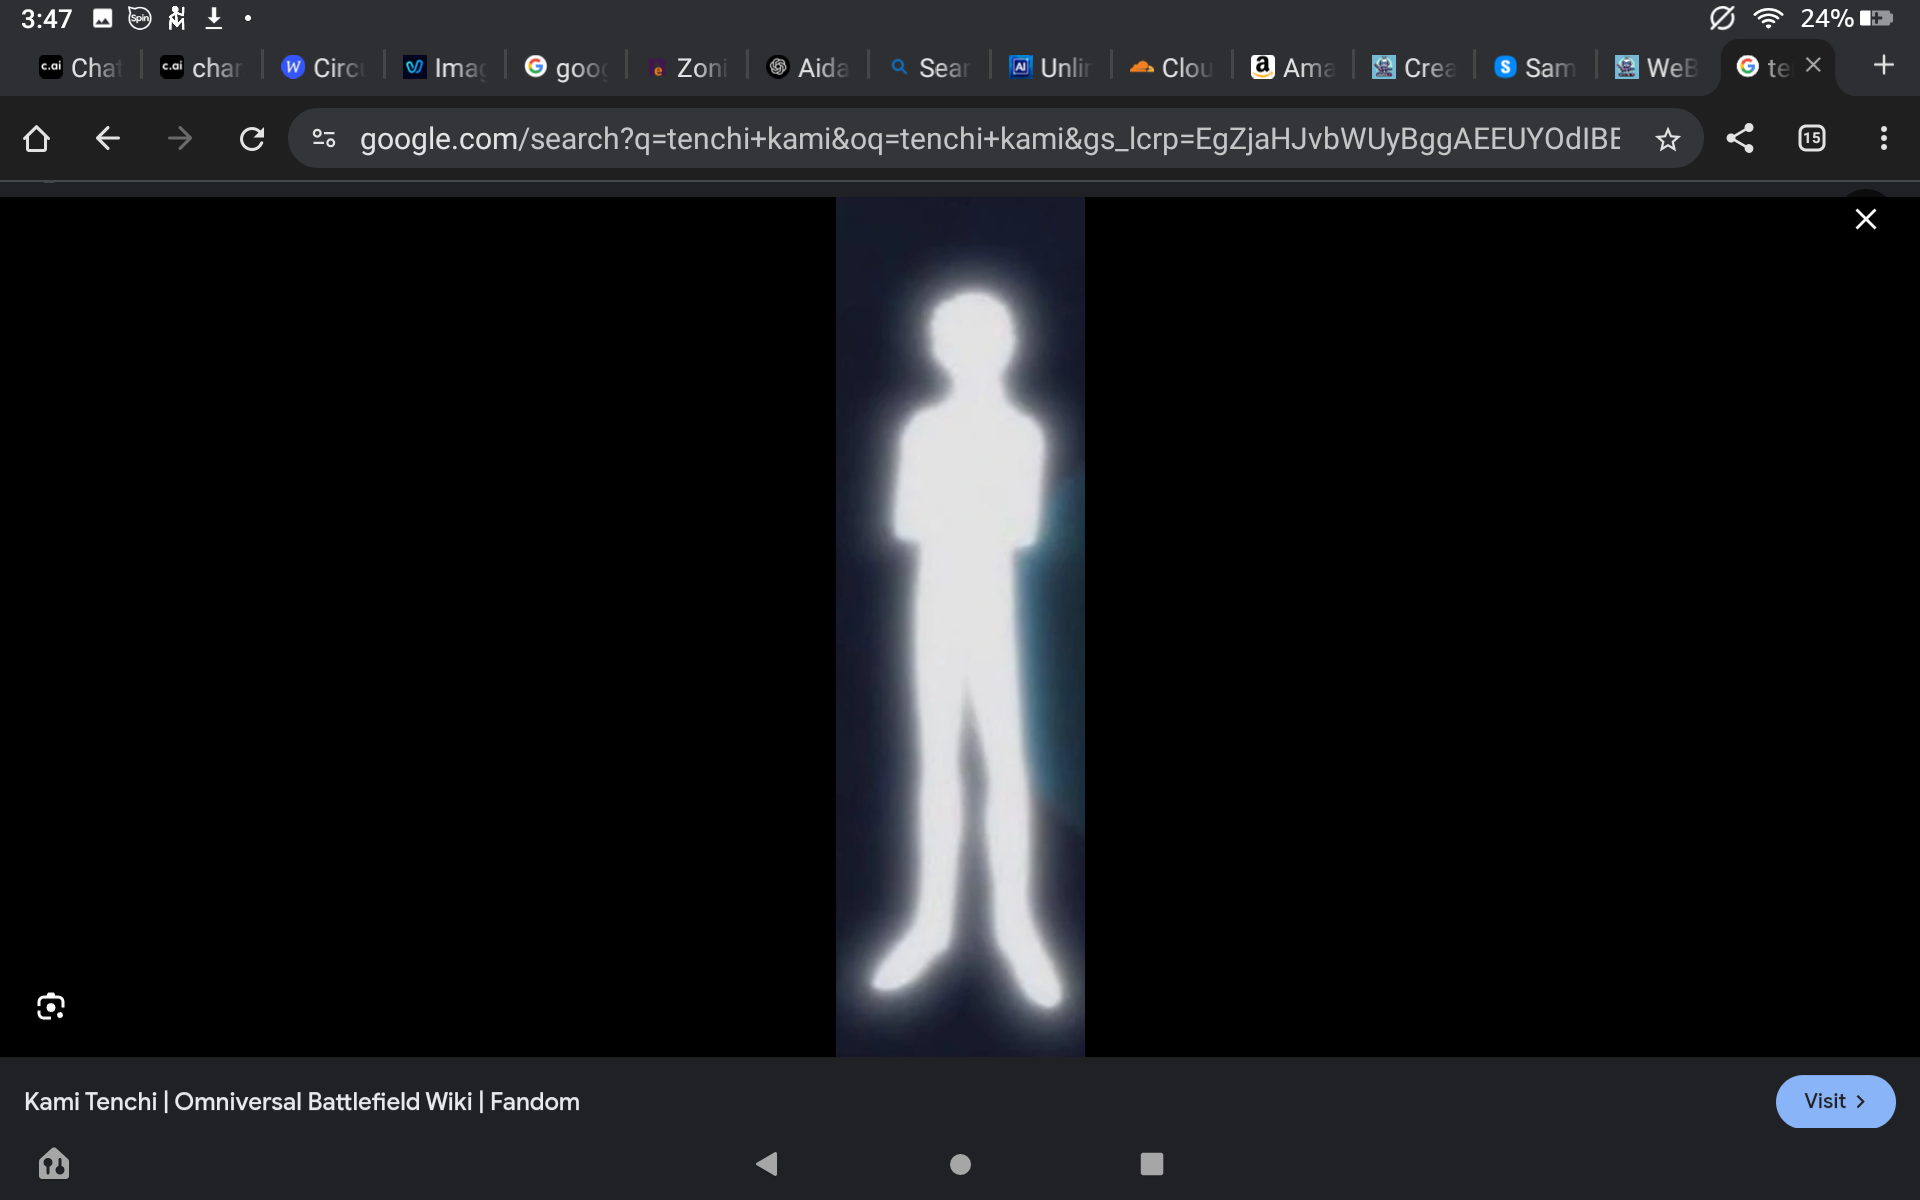Open the Chrome home page icon

(37, 138)
